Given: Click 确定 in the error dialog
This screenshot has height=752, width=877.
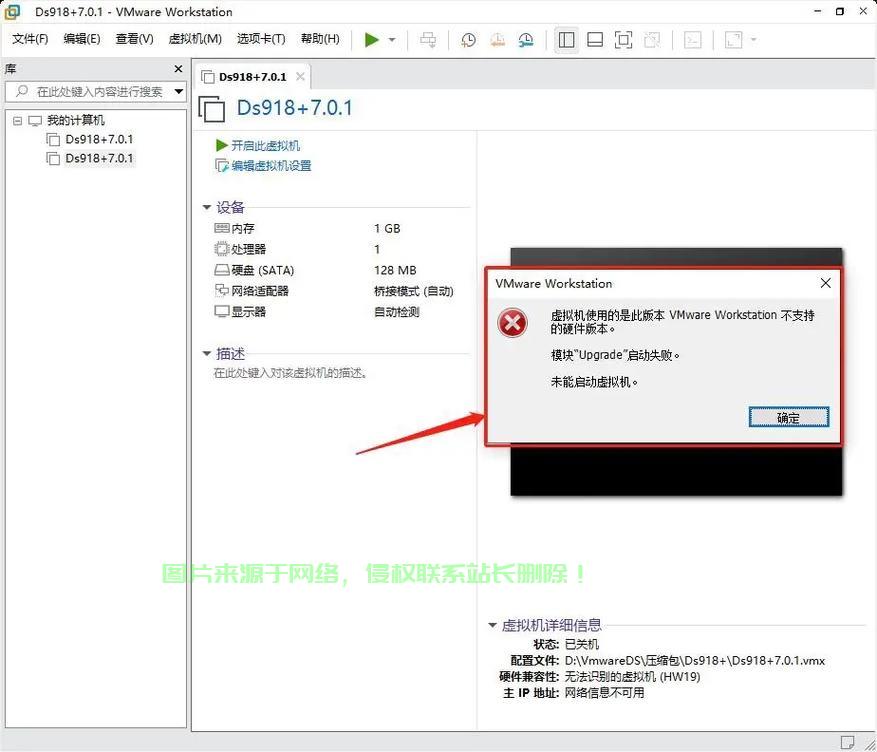Looking at the screenshot, I should tap(789, 418).
